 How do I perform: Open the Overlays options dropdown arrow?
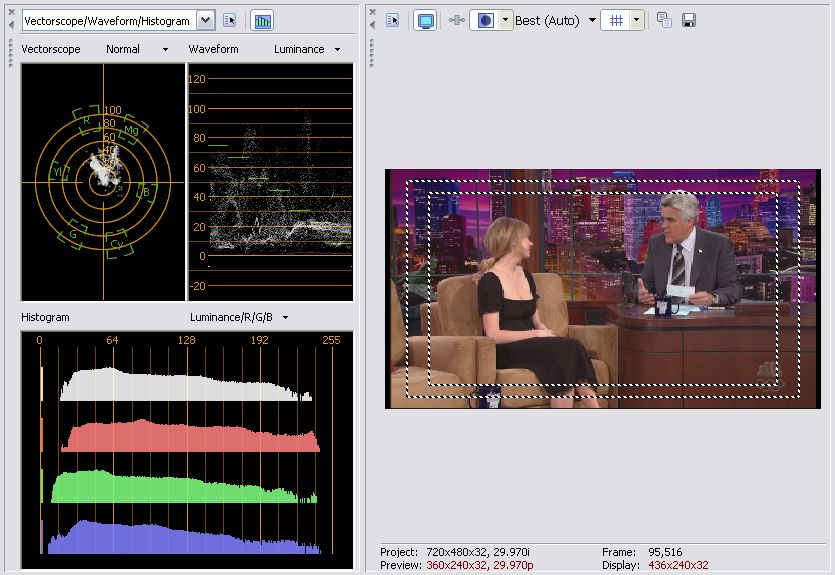636,21
